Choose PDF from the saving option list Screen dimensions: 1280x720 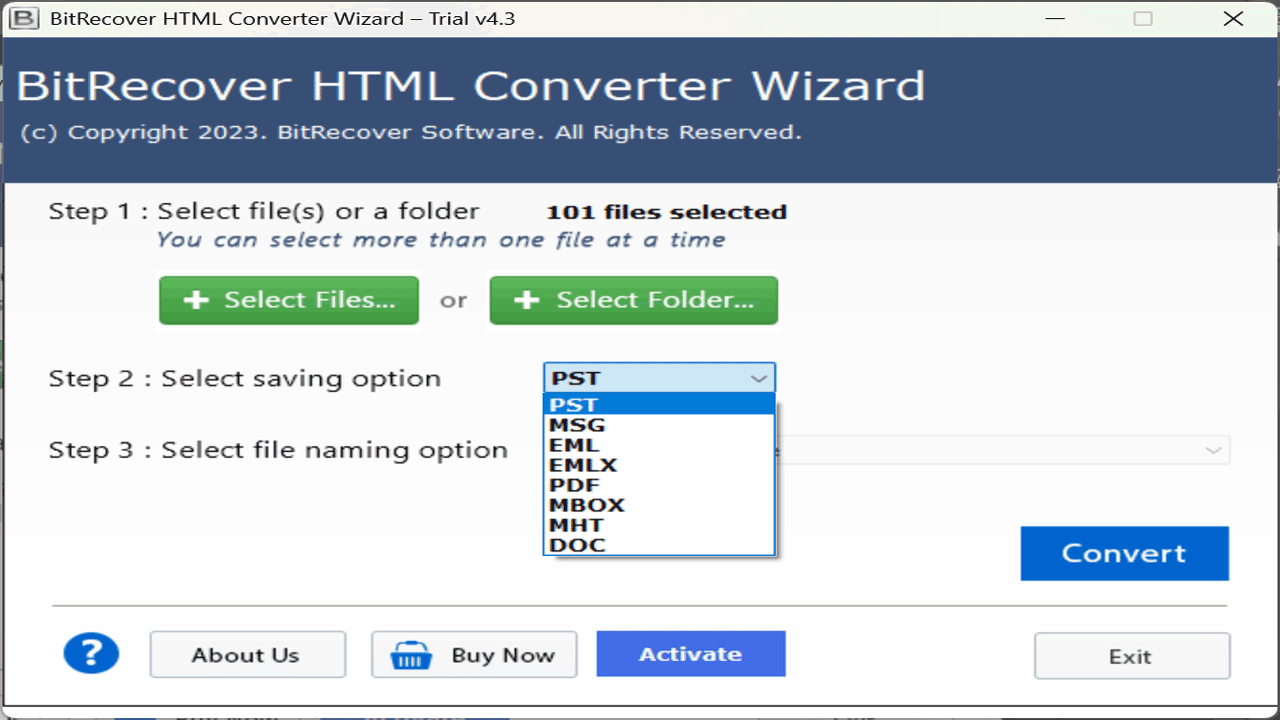(x=659, y=485)
